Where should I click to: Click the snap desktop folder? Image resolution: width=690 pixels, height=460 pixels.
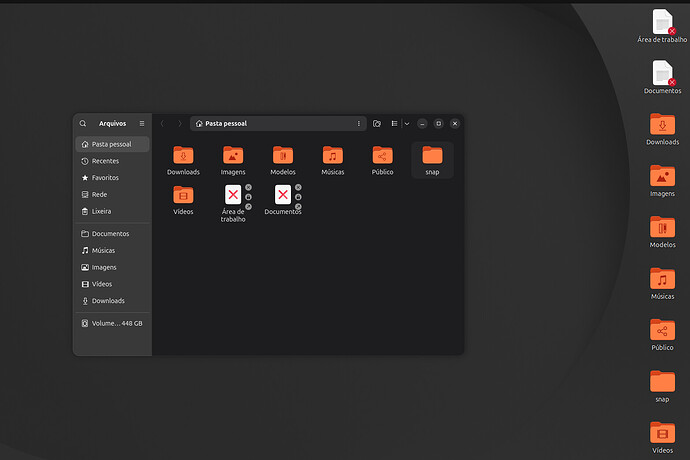662,386
